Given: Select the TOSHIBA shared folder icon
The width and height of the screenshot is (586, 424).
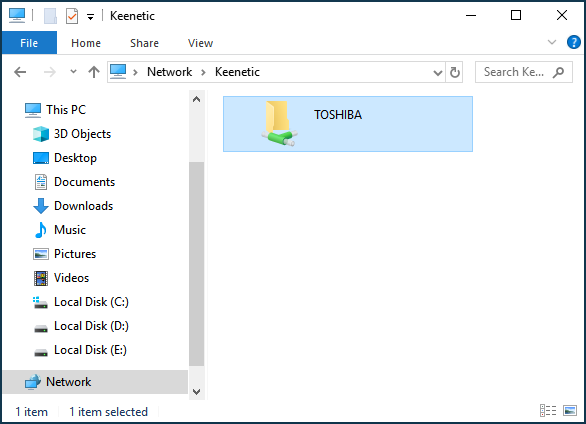Looking at the screenshot, I should click(280, 123).
